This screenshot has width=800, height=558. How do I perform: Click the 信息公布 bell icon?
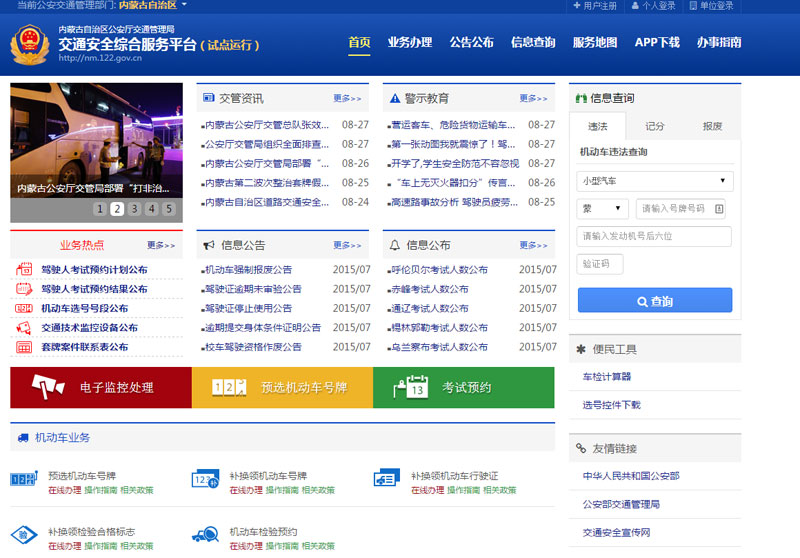(x=395, y=245)
